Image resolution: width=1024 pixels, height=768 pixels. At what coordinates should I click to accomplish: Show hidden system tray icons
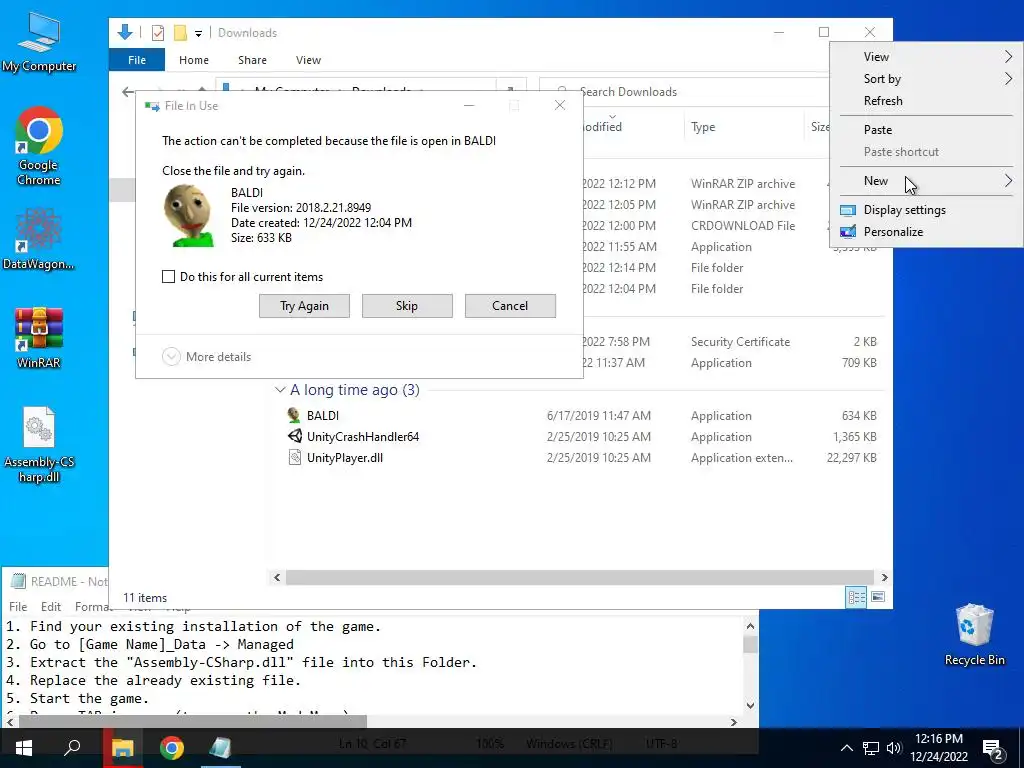[x=846, y=748]
